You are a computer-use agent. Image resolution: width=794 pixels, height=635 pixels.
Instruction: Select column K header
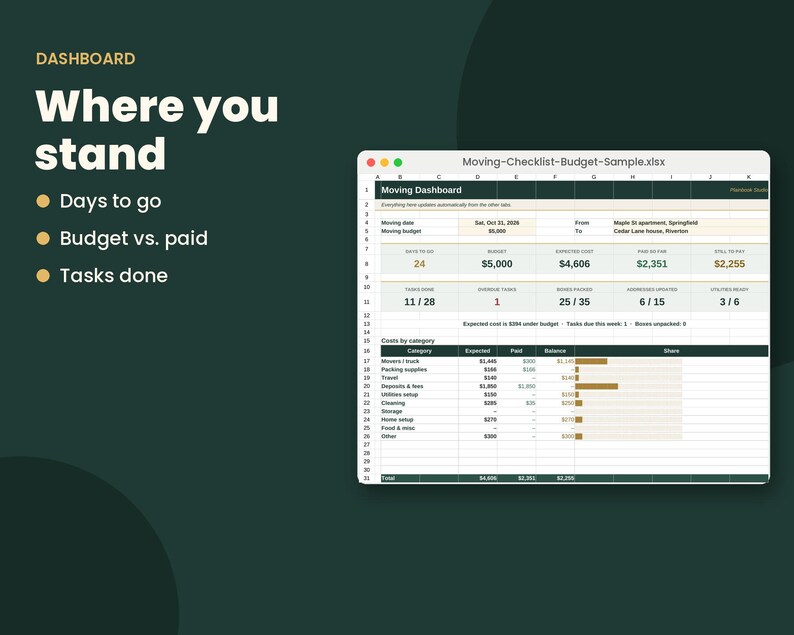click(748, 177)
